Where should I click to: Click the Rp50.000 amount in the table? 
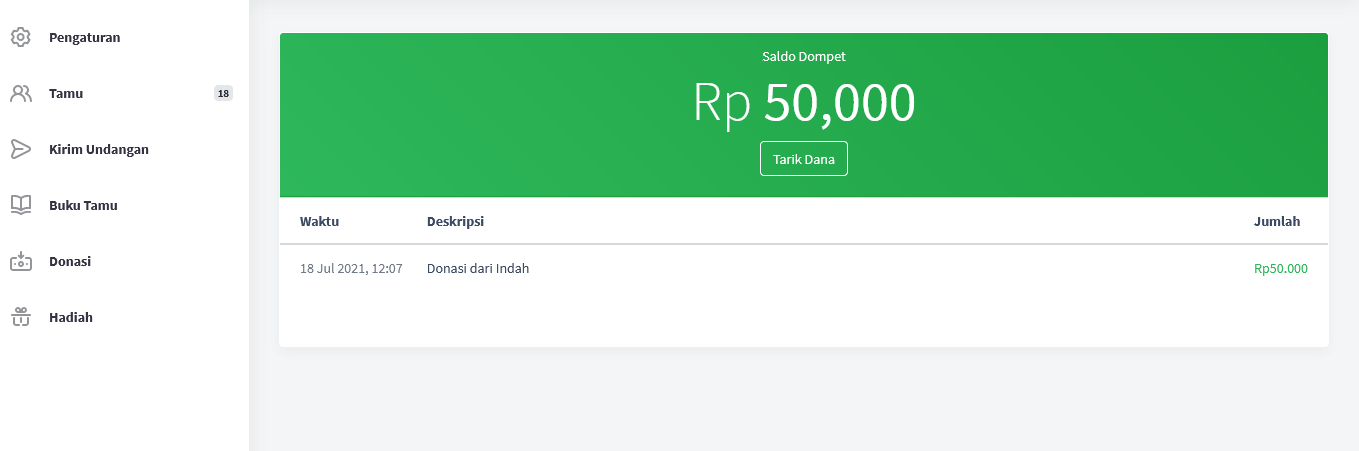tap(1280, 268)
